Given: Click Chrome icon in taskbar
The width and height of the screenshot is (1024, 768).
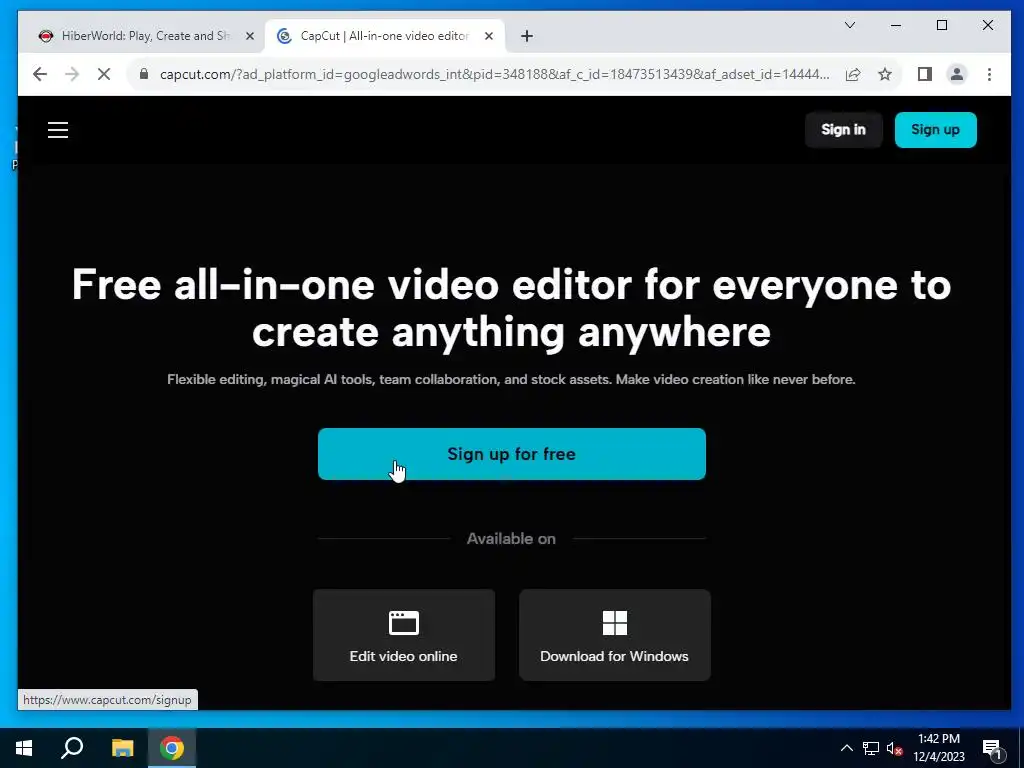Looking at the screenshot, I should (172, 748).
